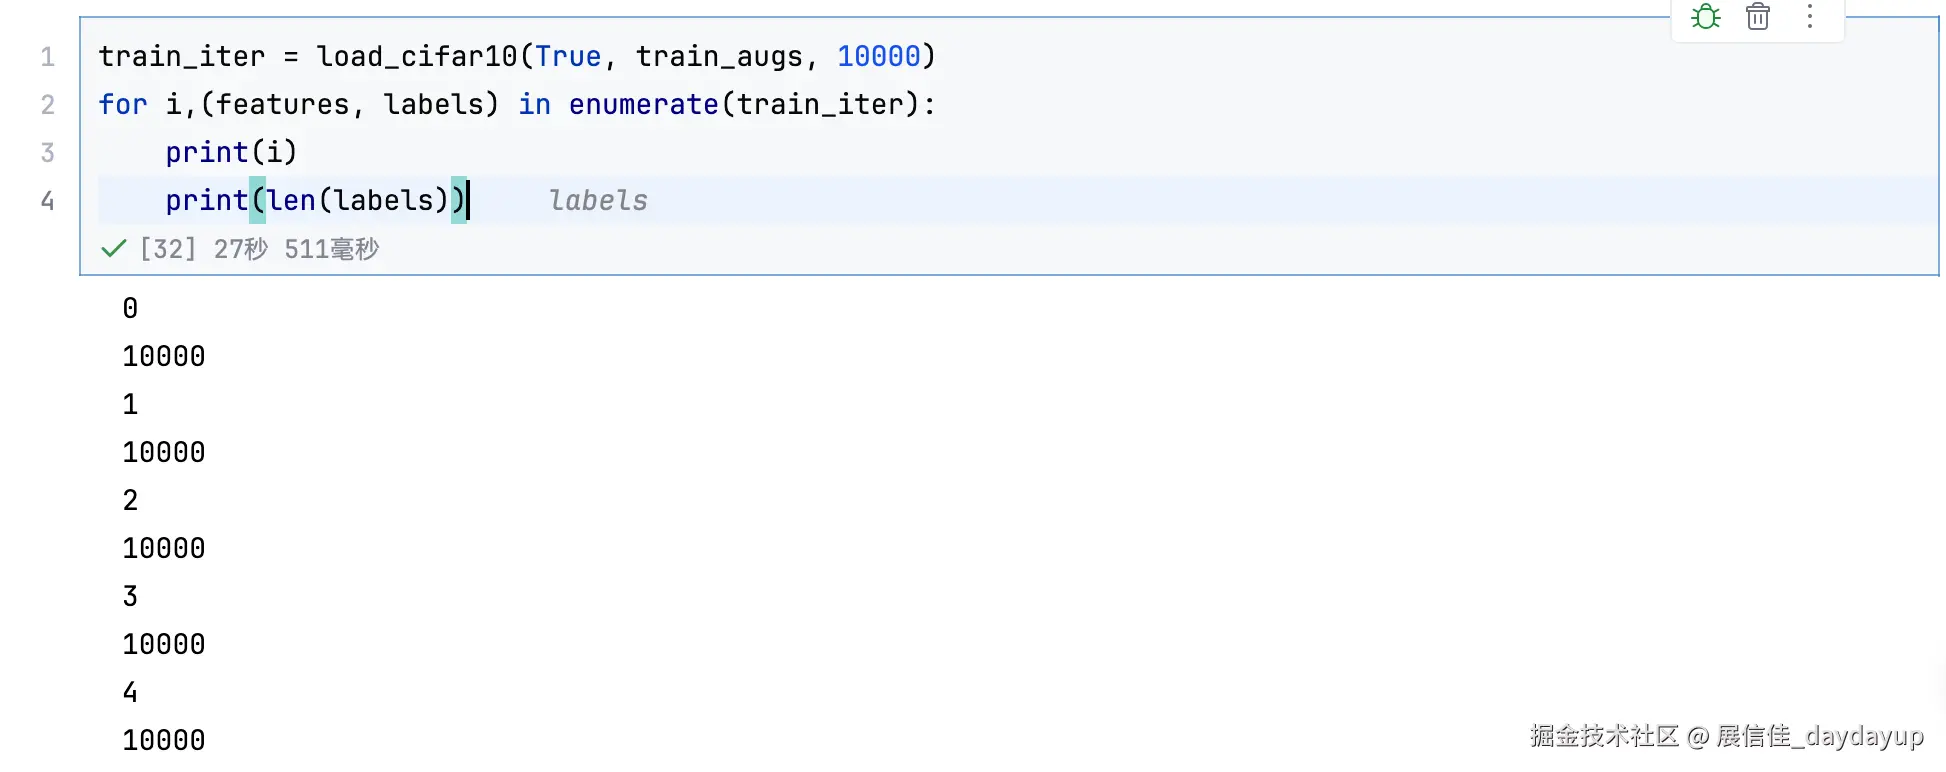This screenshot has height=772, width=1946.
Task: Click the train_augs argument in code
Action: [x=719, y=57]
